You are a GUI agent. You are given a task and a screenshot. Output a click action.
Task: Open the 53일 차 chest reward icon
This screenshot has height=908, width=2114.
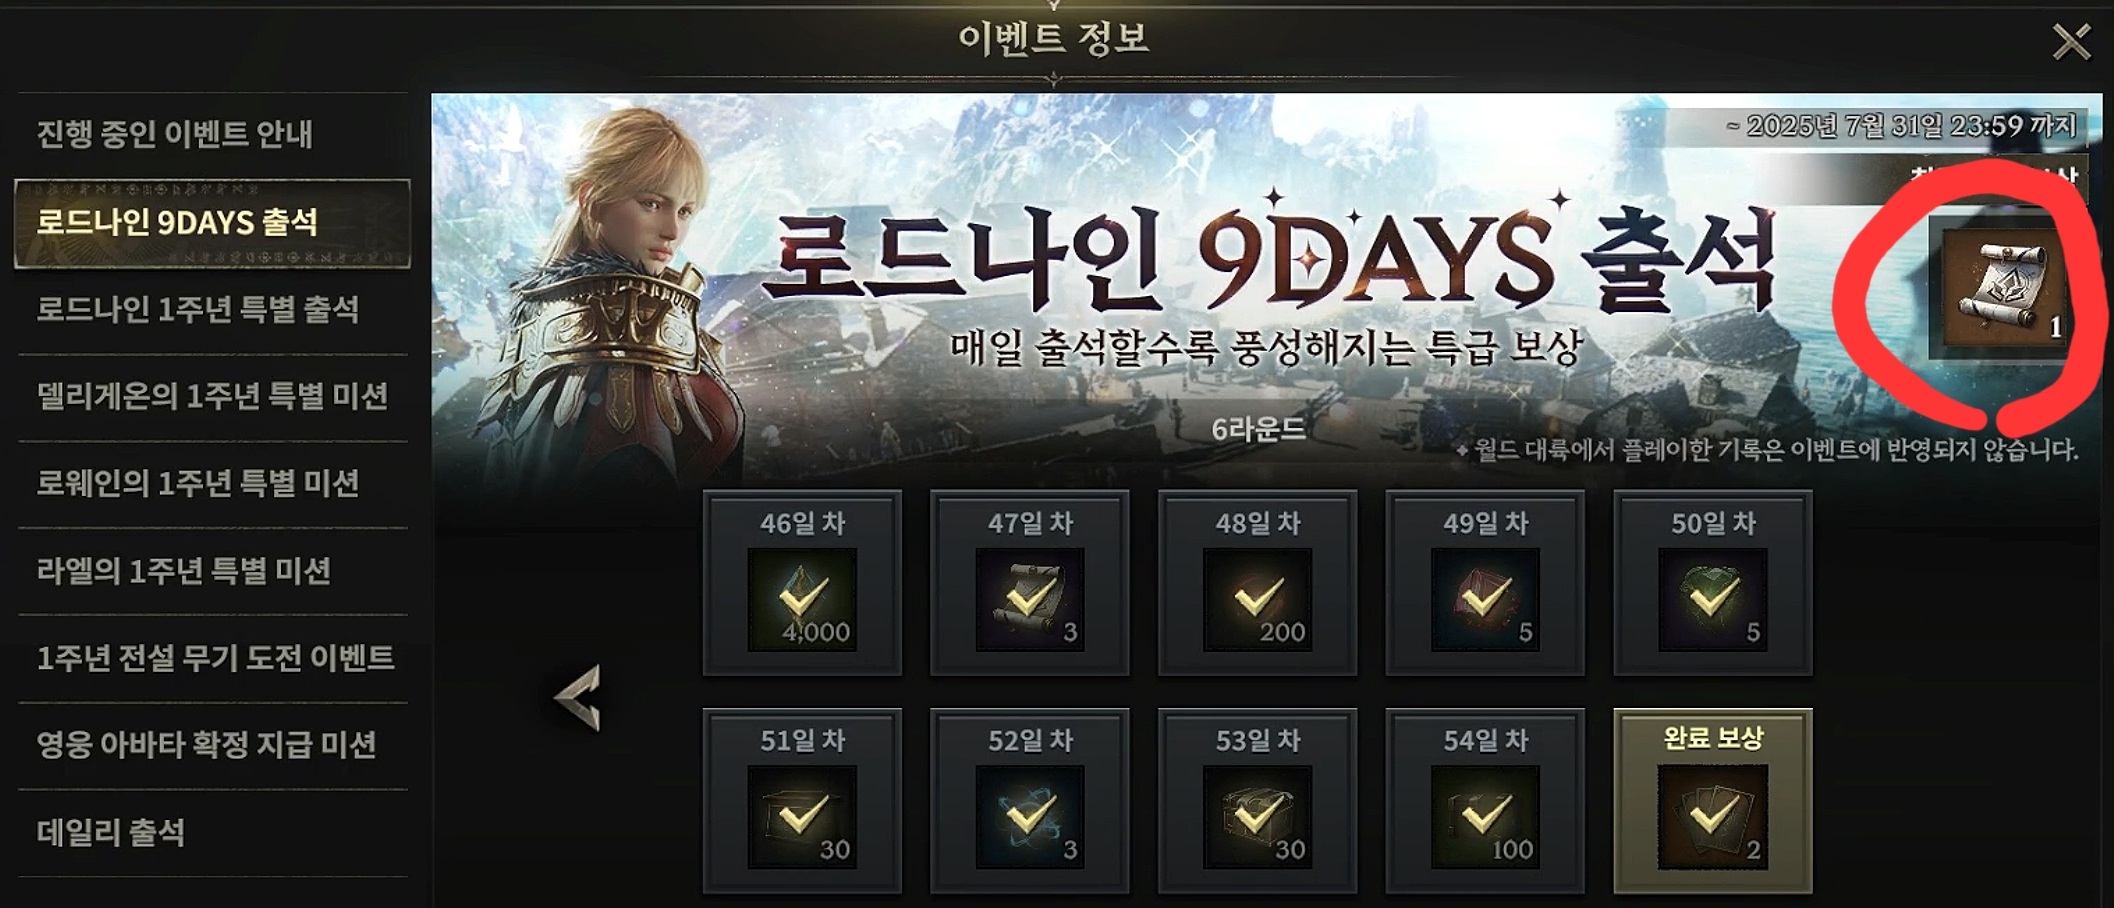tap(1258, 817)
